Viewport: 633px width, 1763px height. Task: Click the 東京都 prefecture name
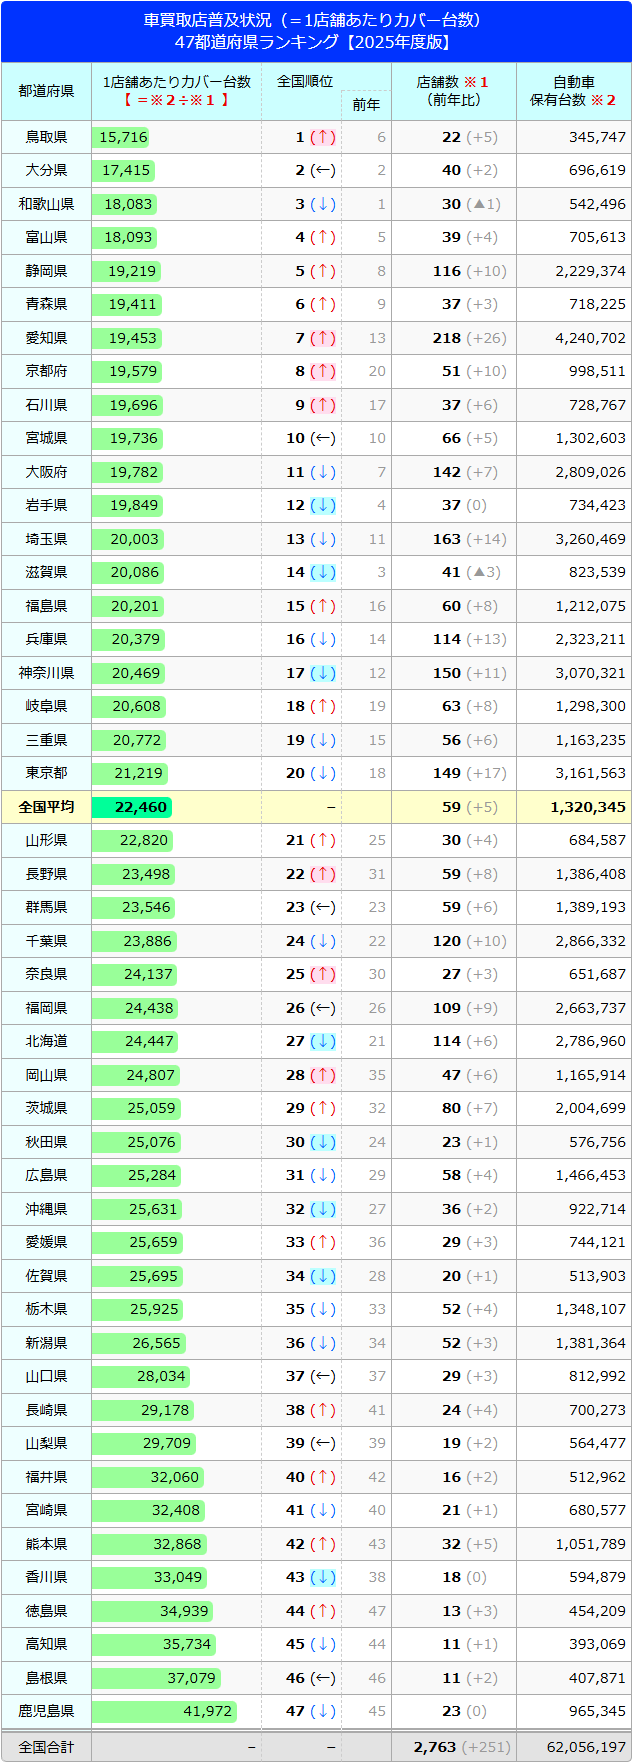tap(46, 773)
